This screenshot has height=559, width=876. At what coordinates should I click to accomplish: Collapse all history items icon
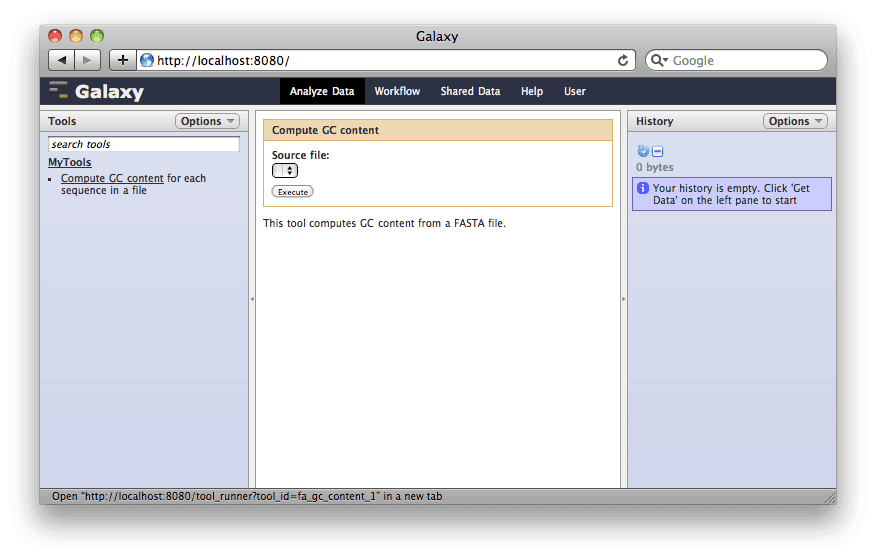click(657, 151)
